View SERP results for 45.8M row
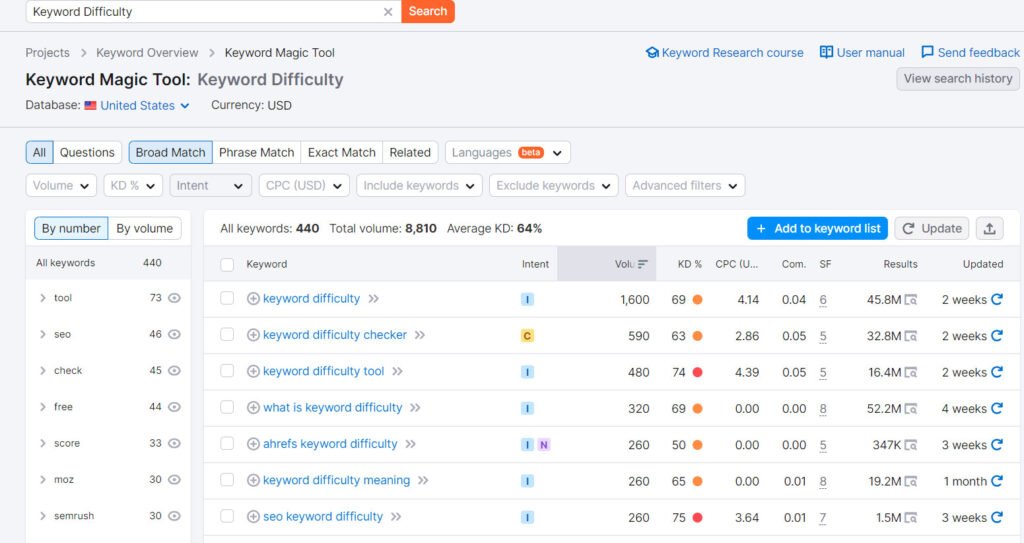The width and height of the screenshot is (1024, 543). pos(910,300)
